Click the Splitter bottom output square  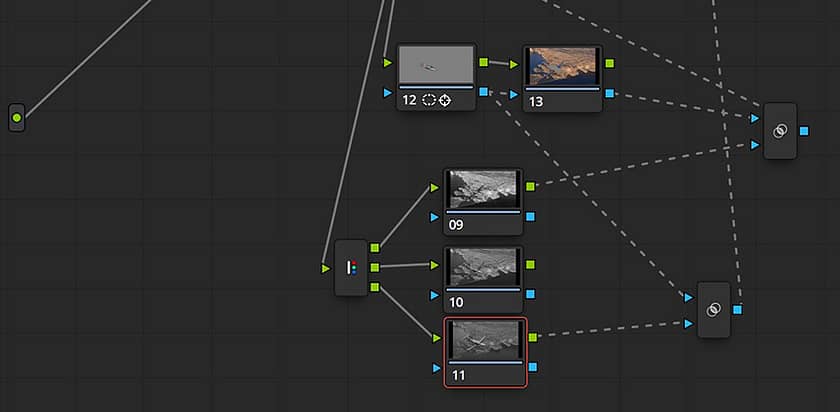pyautogui.click(x=375, y=287)
